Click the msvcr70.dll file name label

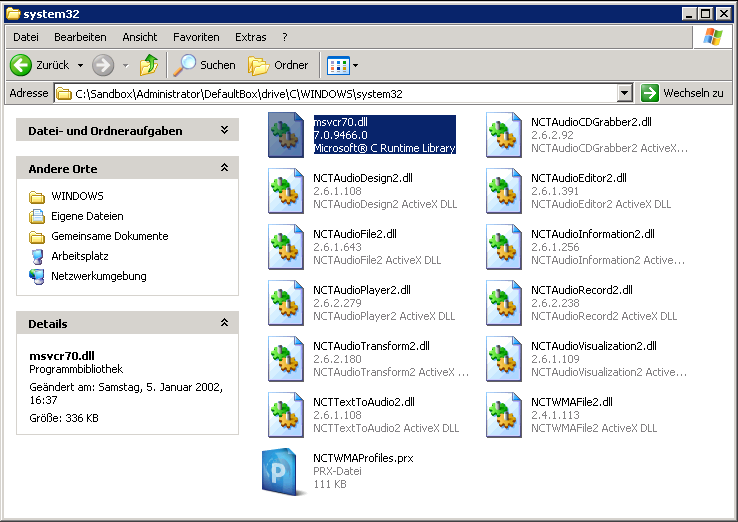(x=340, y=122)
